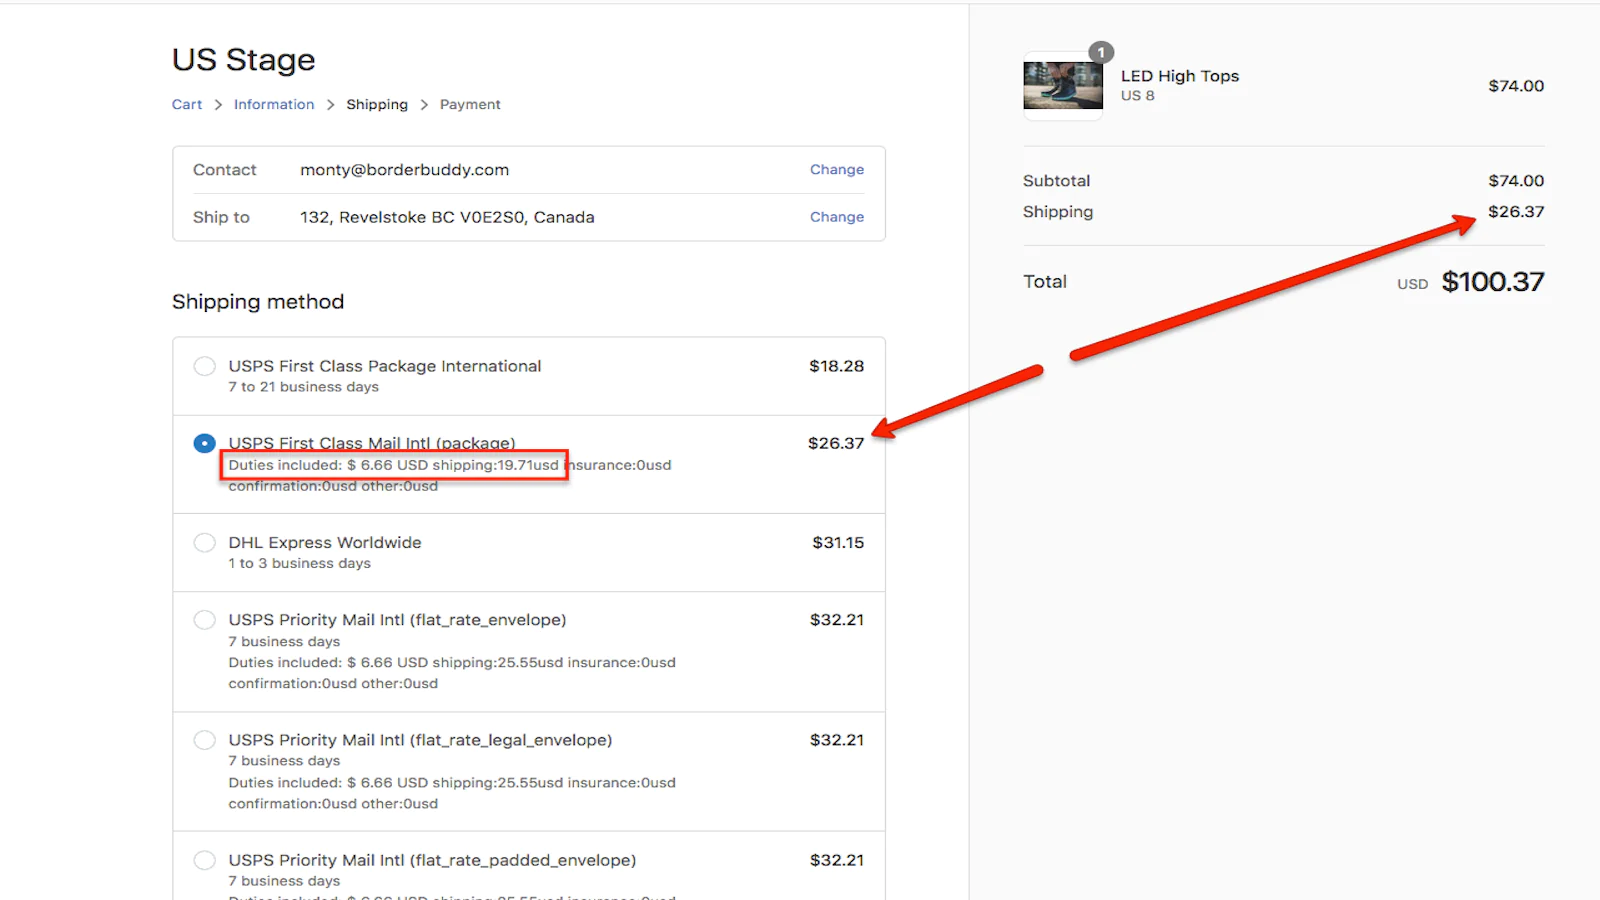
Task: Click the LED High Tops product name
Action: coord(1179,76)
